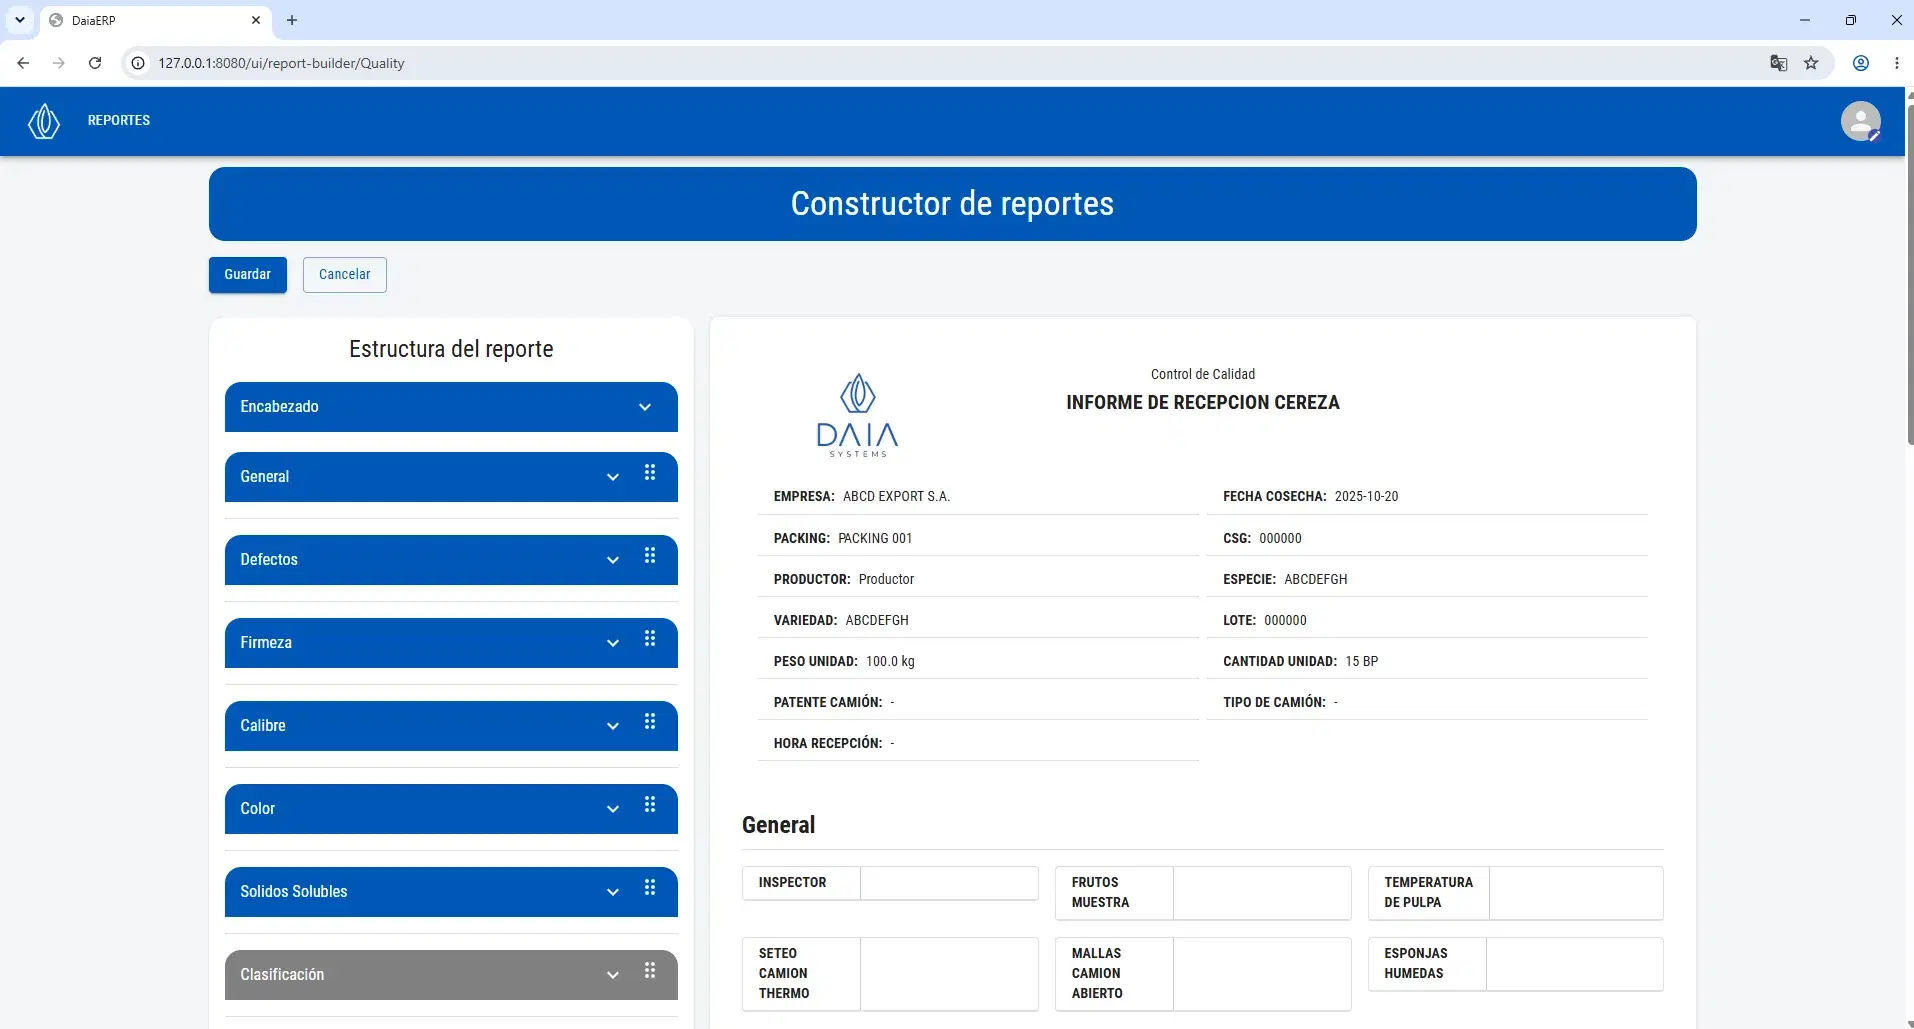1914x1029 pixels.
Task: Click the 'ESPECIE:' label
Action: [1249, 580]
